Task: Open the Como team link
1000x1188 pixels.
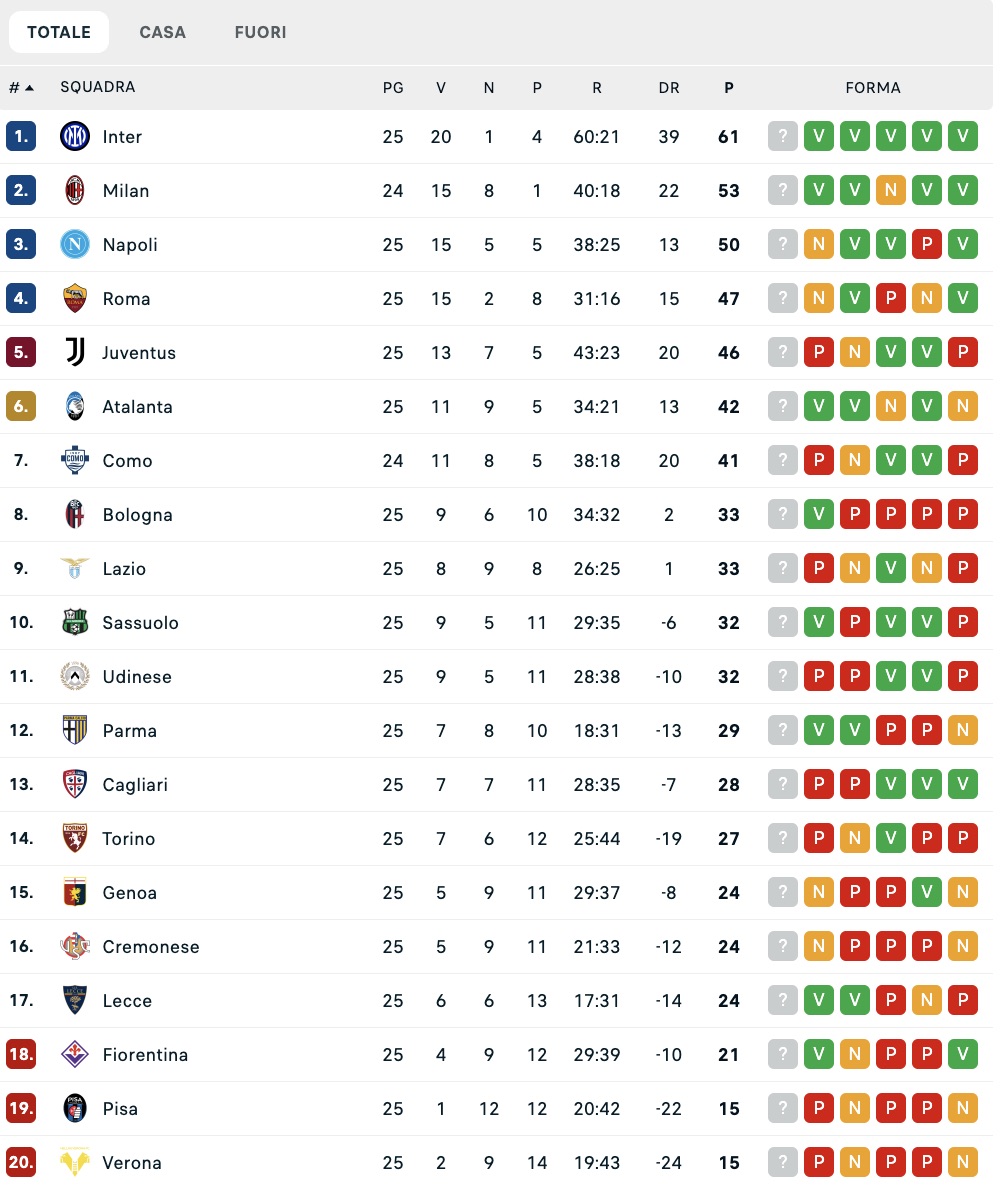Action: (128, 461)
